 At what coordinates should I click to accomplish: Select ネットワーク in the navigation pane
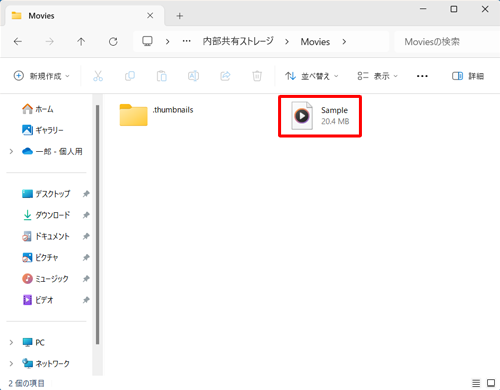pyautogui.click(x=46, y=363)
